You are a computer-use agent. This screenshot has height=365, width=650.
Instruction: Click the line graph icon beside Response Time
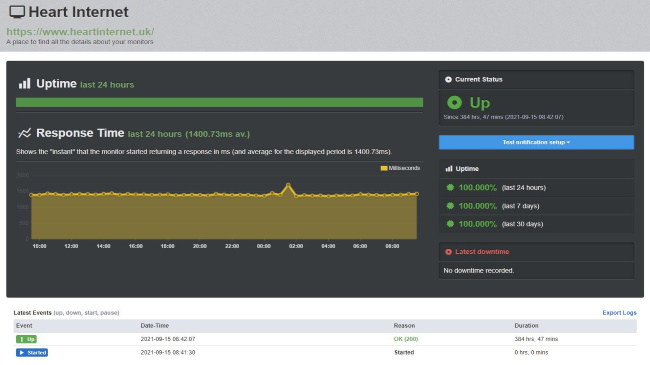coord(24,133)
